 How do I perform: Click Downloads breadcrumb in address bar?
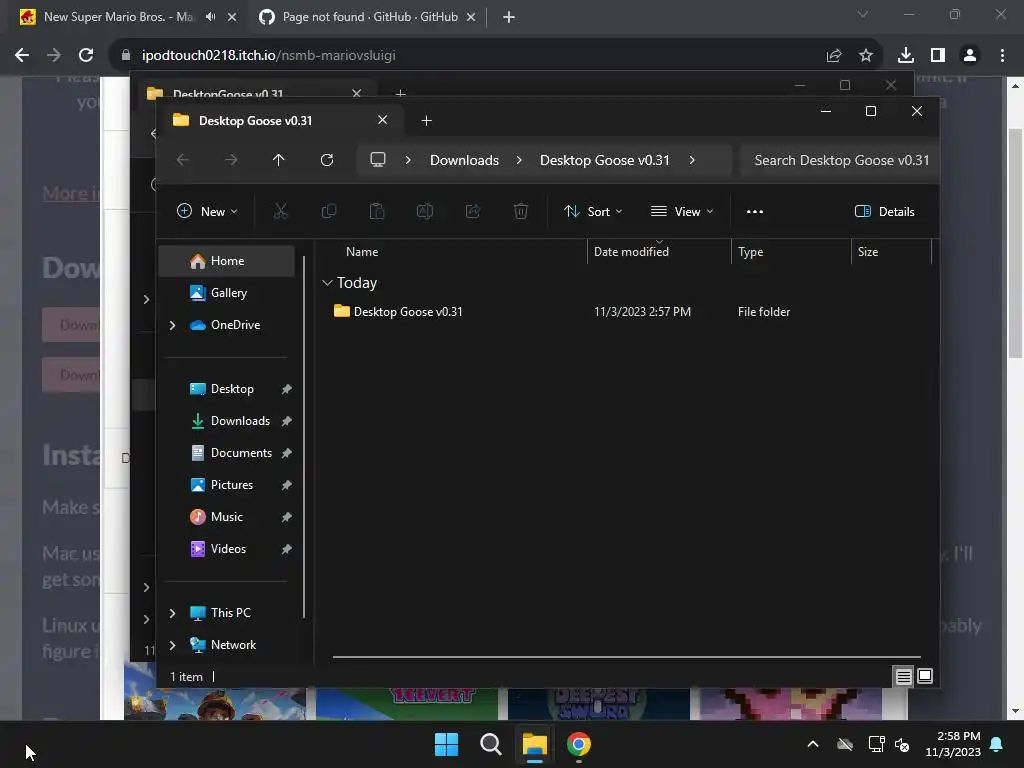[x=464, y=160]
